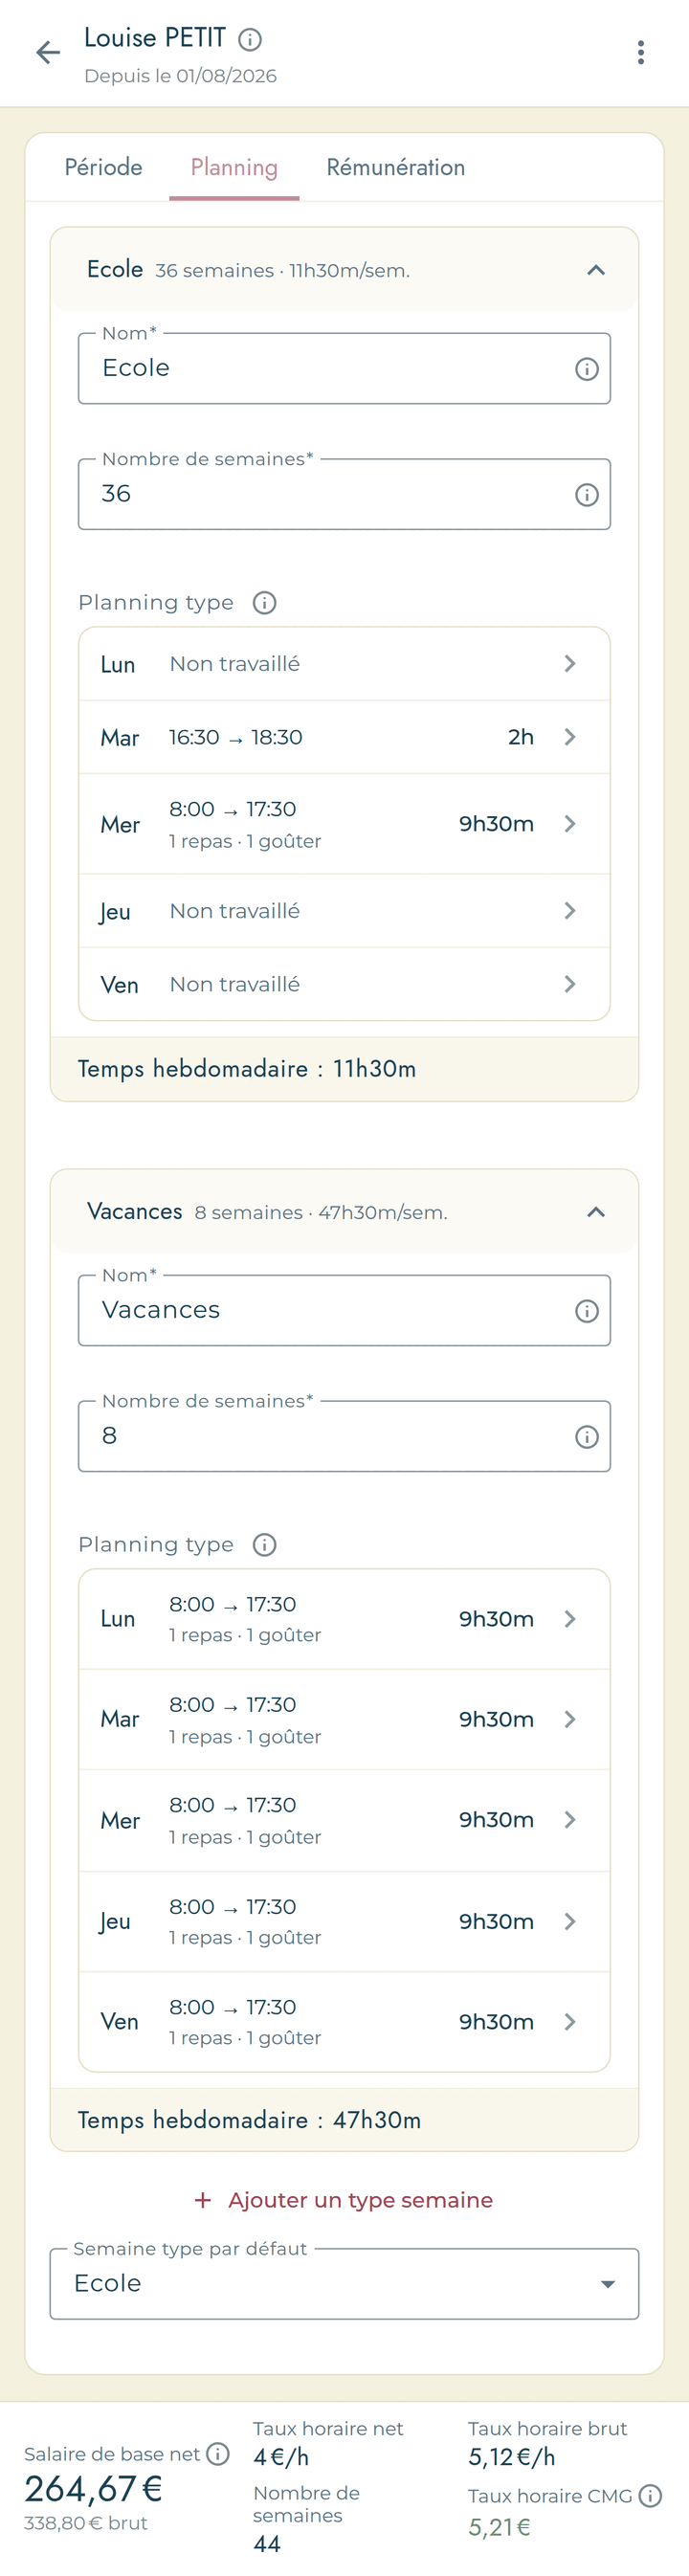Screen dimensions: 689x2576
Task: Show info for Taux horaire CMG
Action: point(650,2495)
